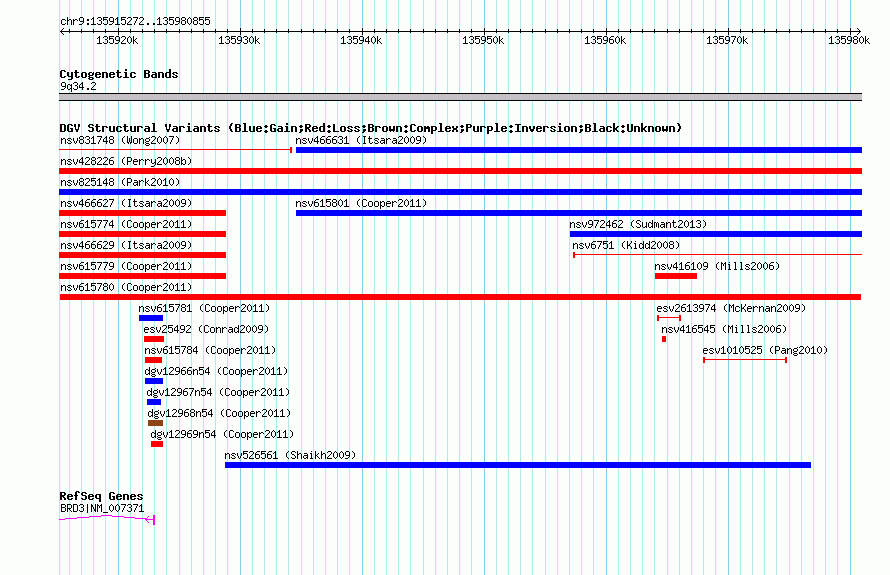Click the 135970k ruler tick label
The height and width of the screenshot is (575, 890).
727,40
